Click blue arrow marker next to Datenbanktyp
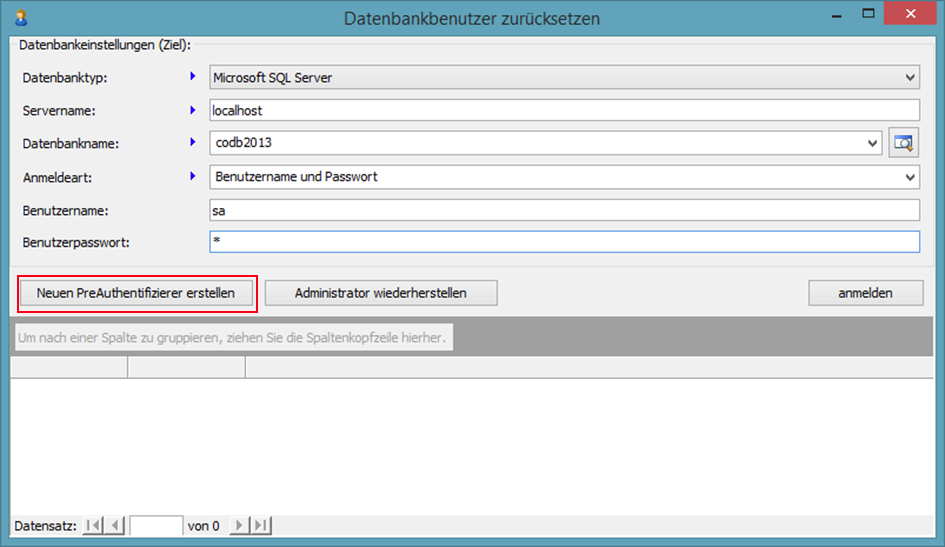945x547 pixels. (x=193, y=76)
